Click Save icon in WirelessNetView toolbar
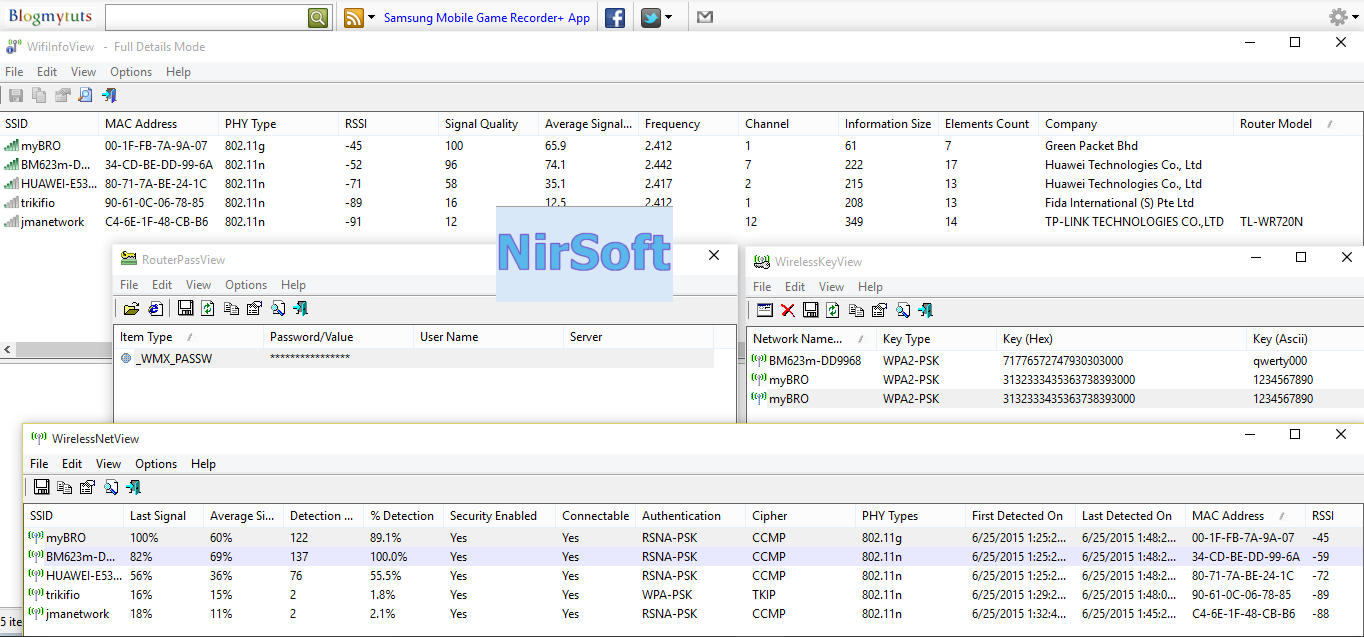Image resolution: width=1364 pixels, height=637 pixels. coord(41,487)
